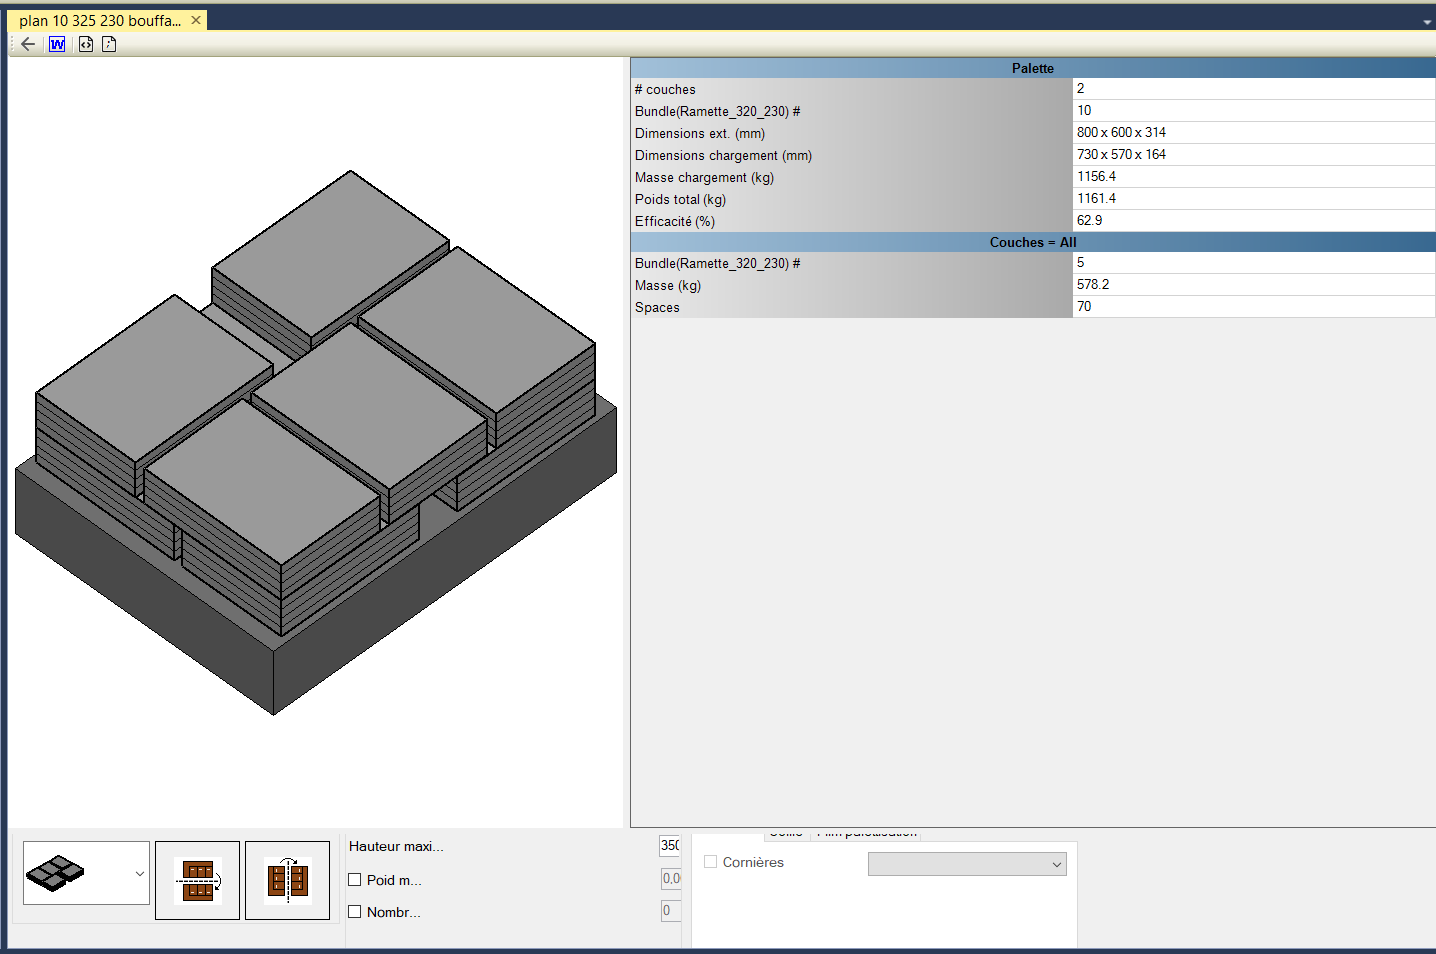This screenshot has width=1436, height=954.
Task: Open the layer pattern dropdown
Action: coord(139,873)
